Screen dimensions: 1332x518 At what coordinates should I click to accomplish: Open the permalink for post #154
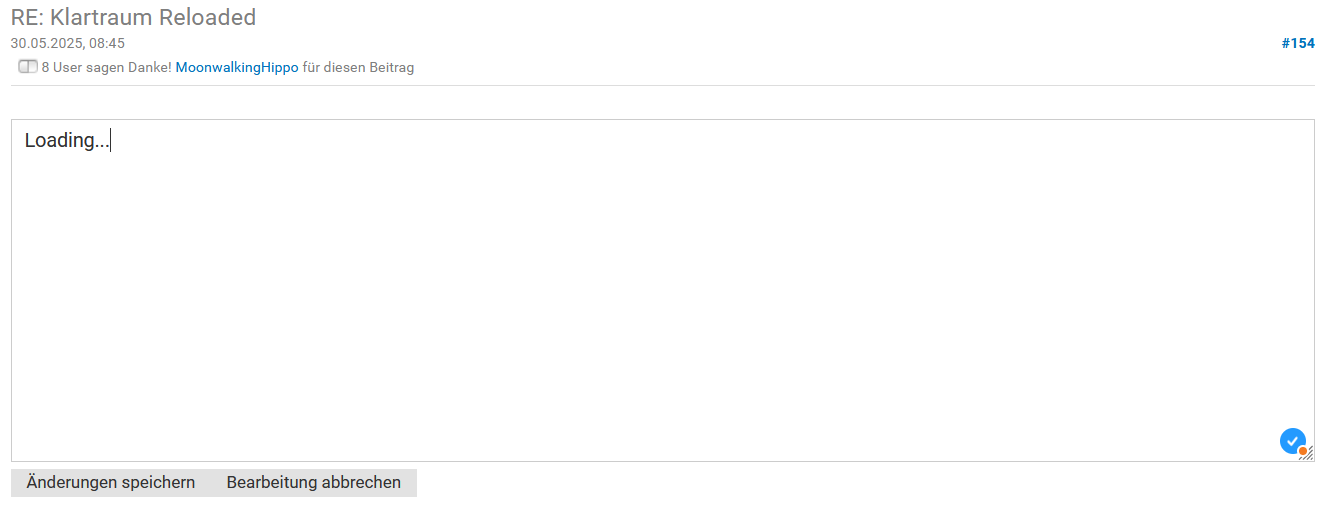click(x=1297, y=43)
